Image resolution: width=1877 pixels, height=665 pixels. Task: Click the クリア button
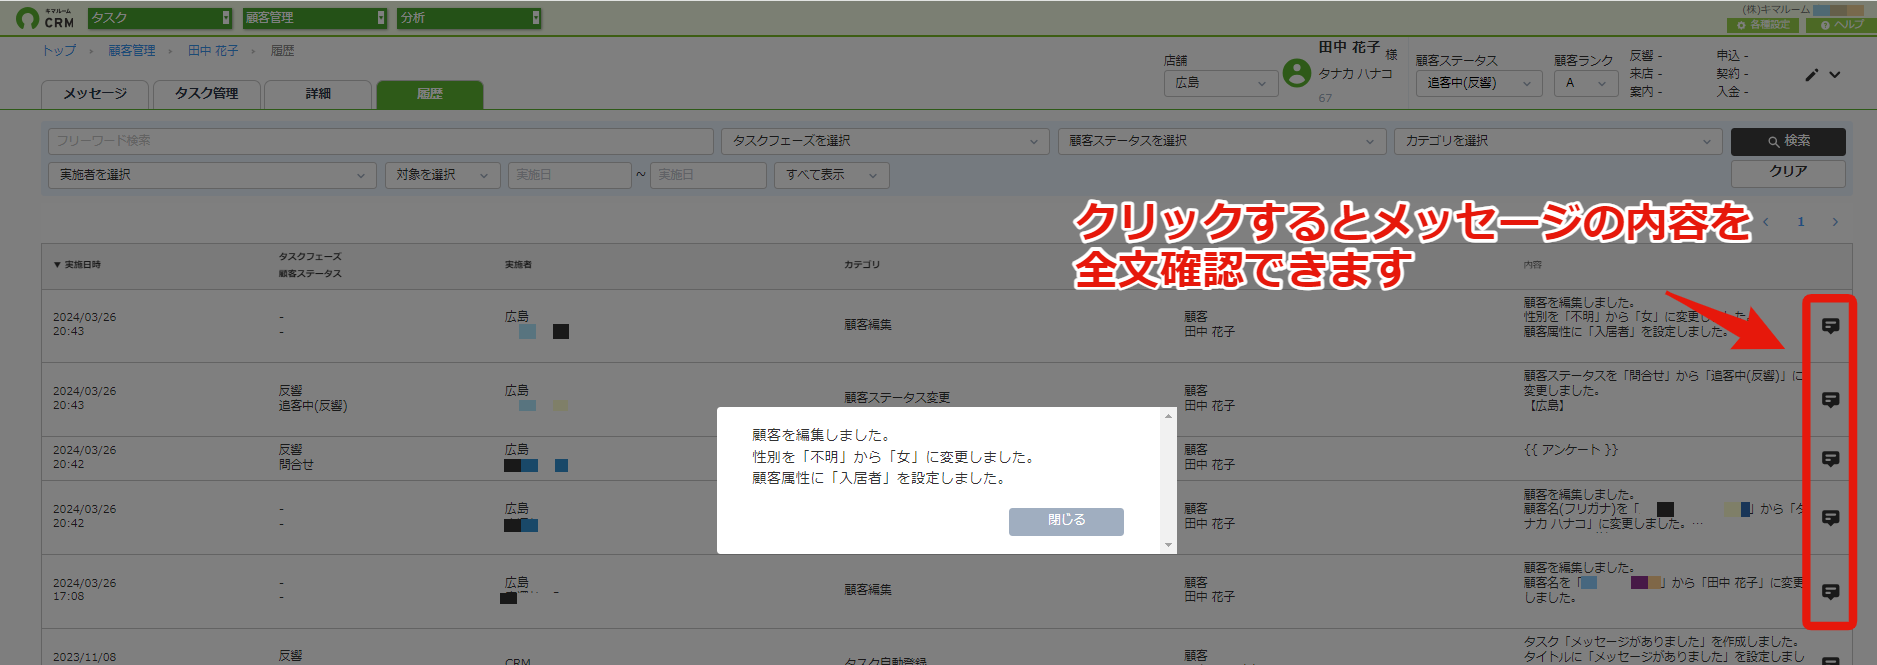[x=1788, y=172]
